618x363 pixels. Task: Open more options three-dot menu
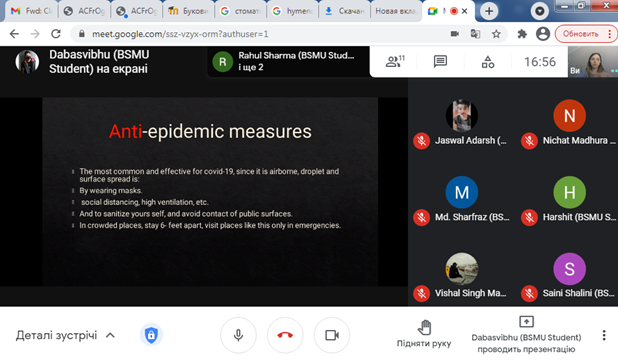(x=604, y=335)
